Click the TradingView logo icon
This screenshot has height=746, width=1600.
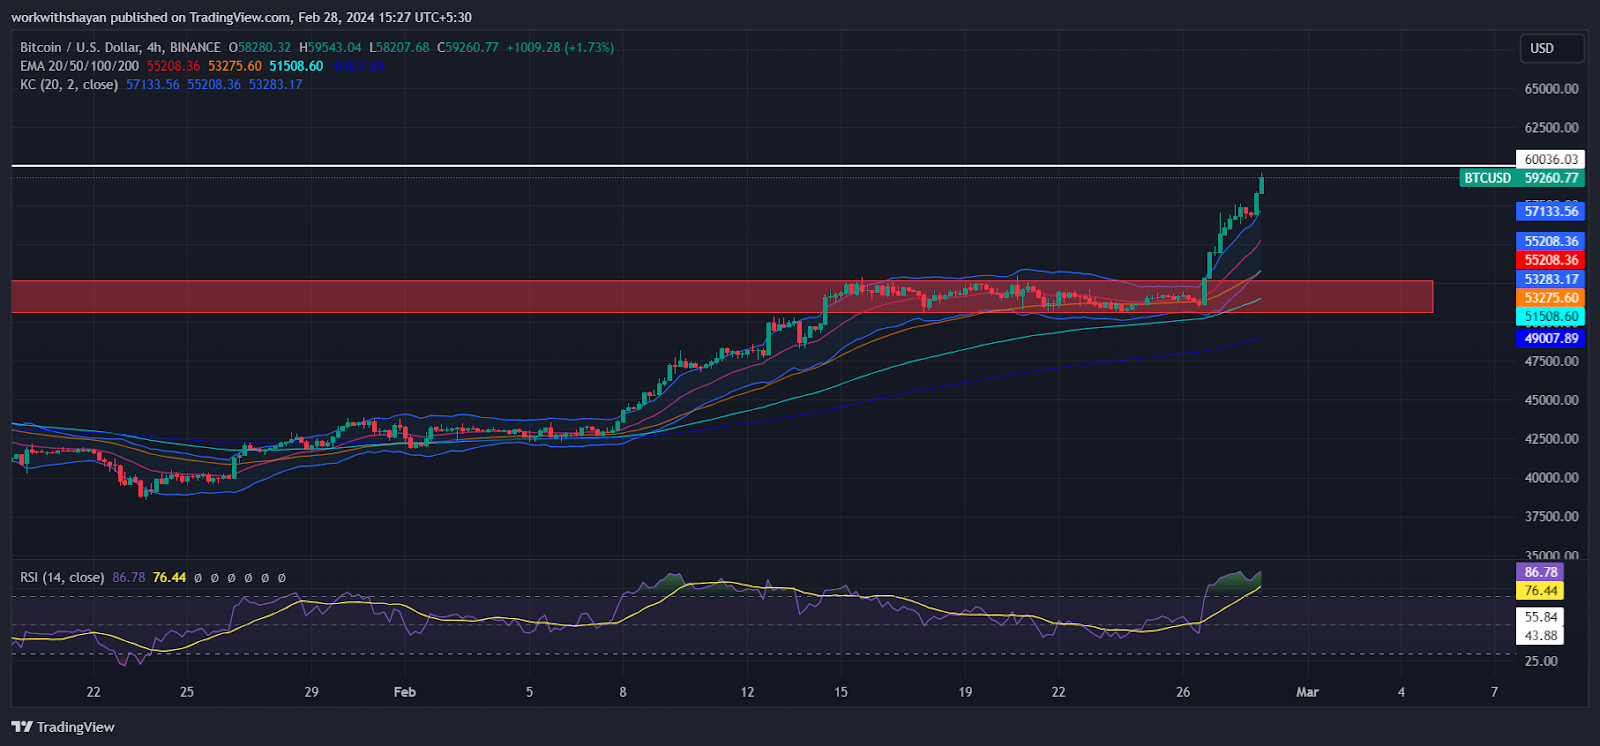pos(22,727)
